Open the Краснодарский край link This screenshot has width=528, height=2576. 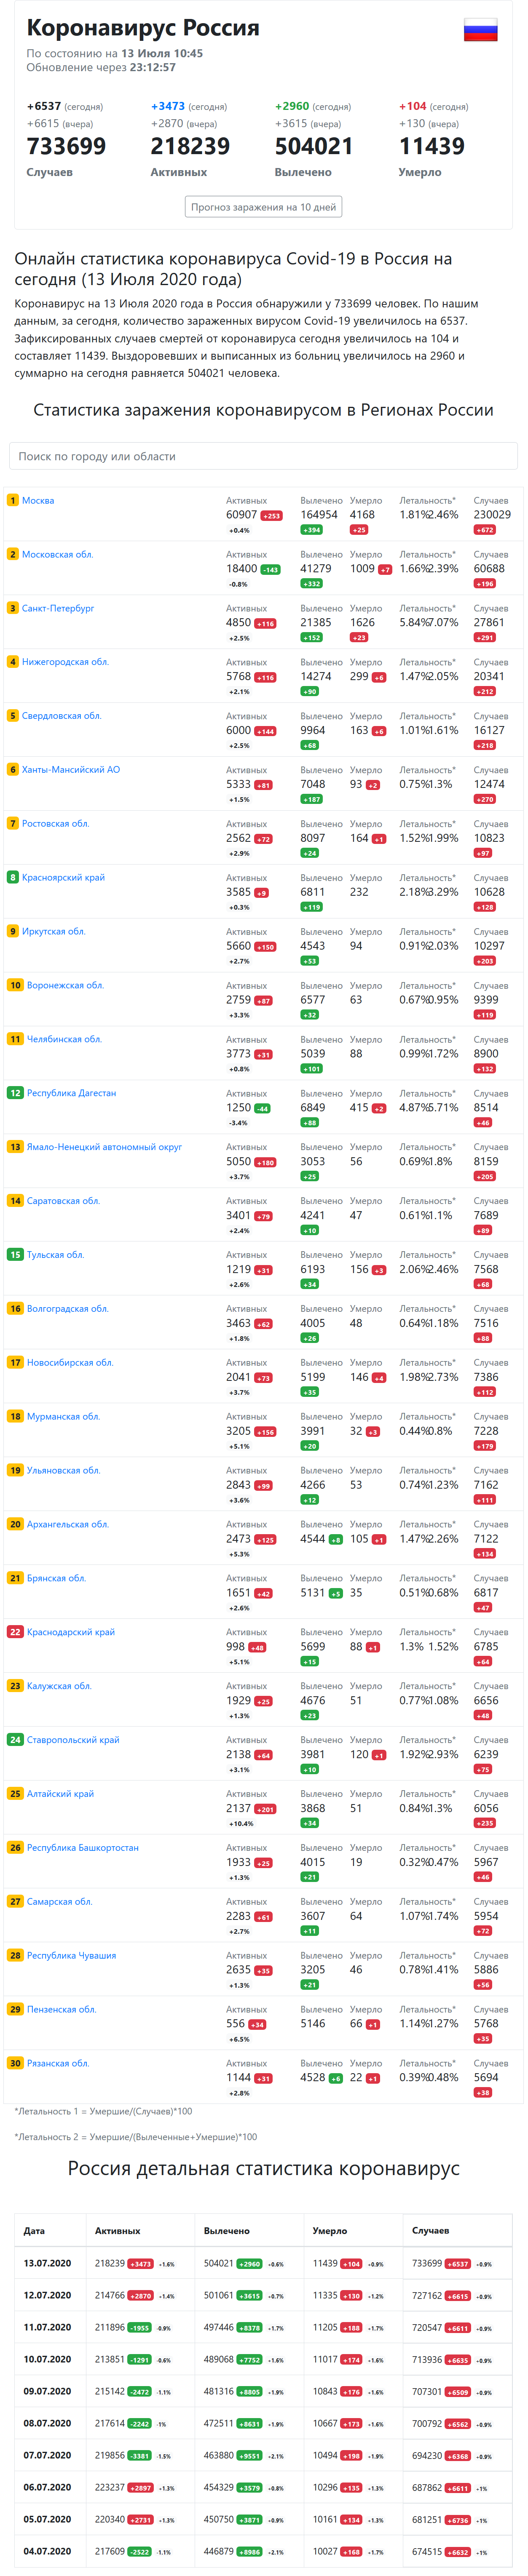pos(71,1632)
